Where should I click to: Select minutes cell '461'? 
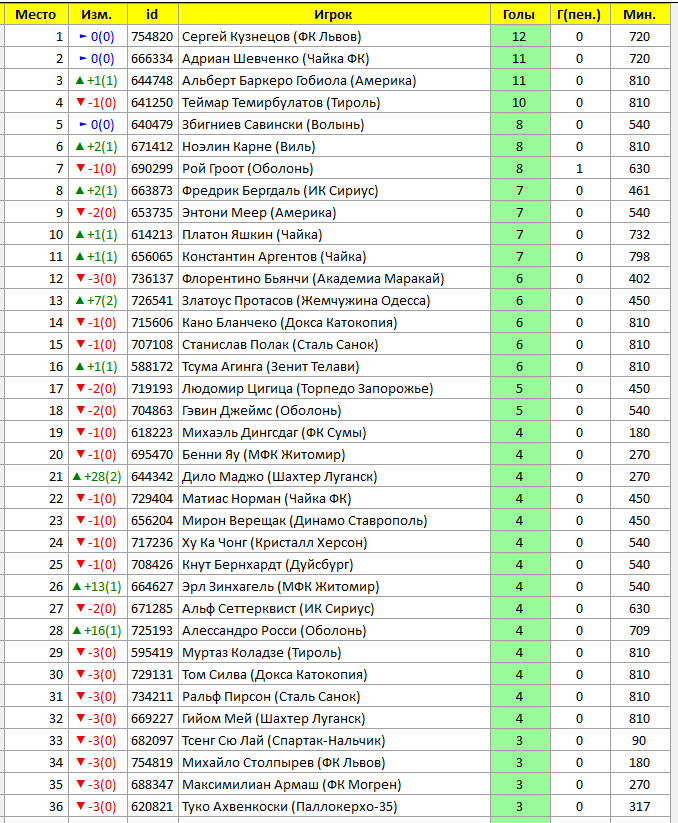[640, 191]
